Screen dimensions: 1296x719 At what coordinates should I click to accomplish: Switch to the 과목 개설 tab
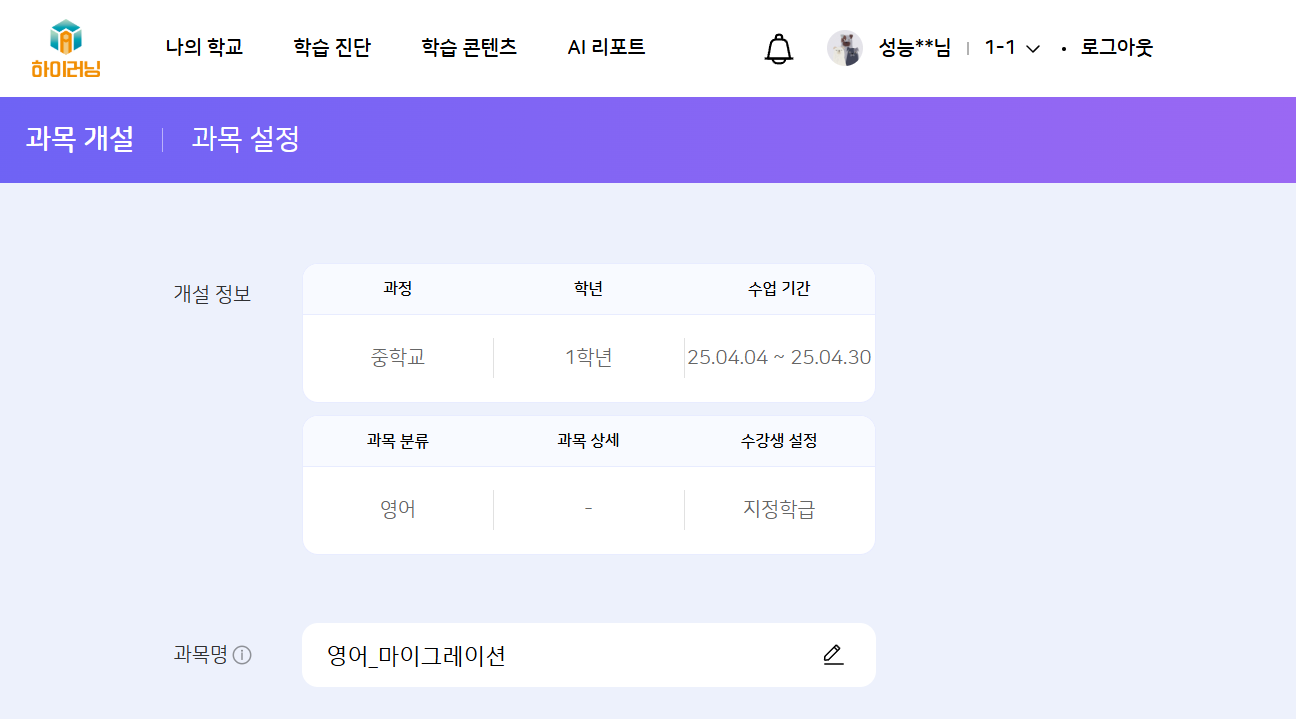80,140
